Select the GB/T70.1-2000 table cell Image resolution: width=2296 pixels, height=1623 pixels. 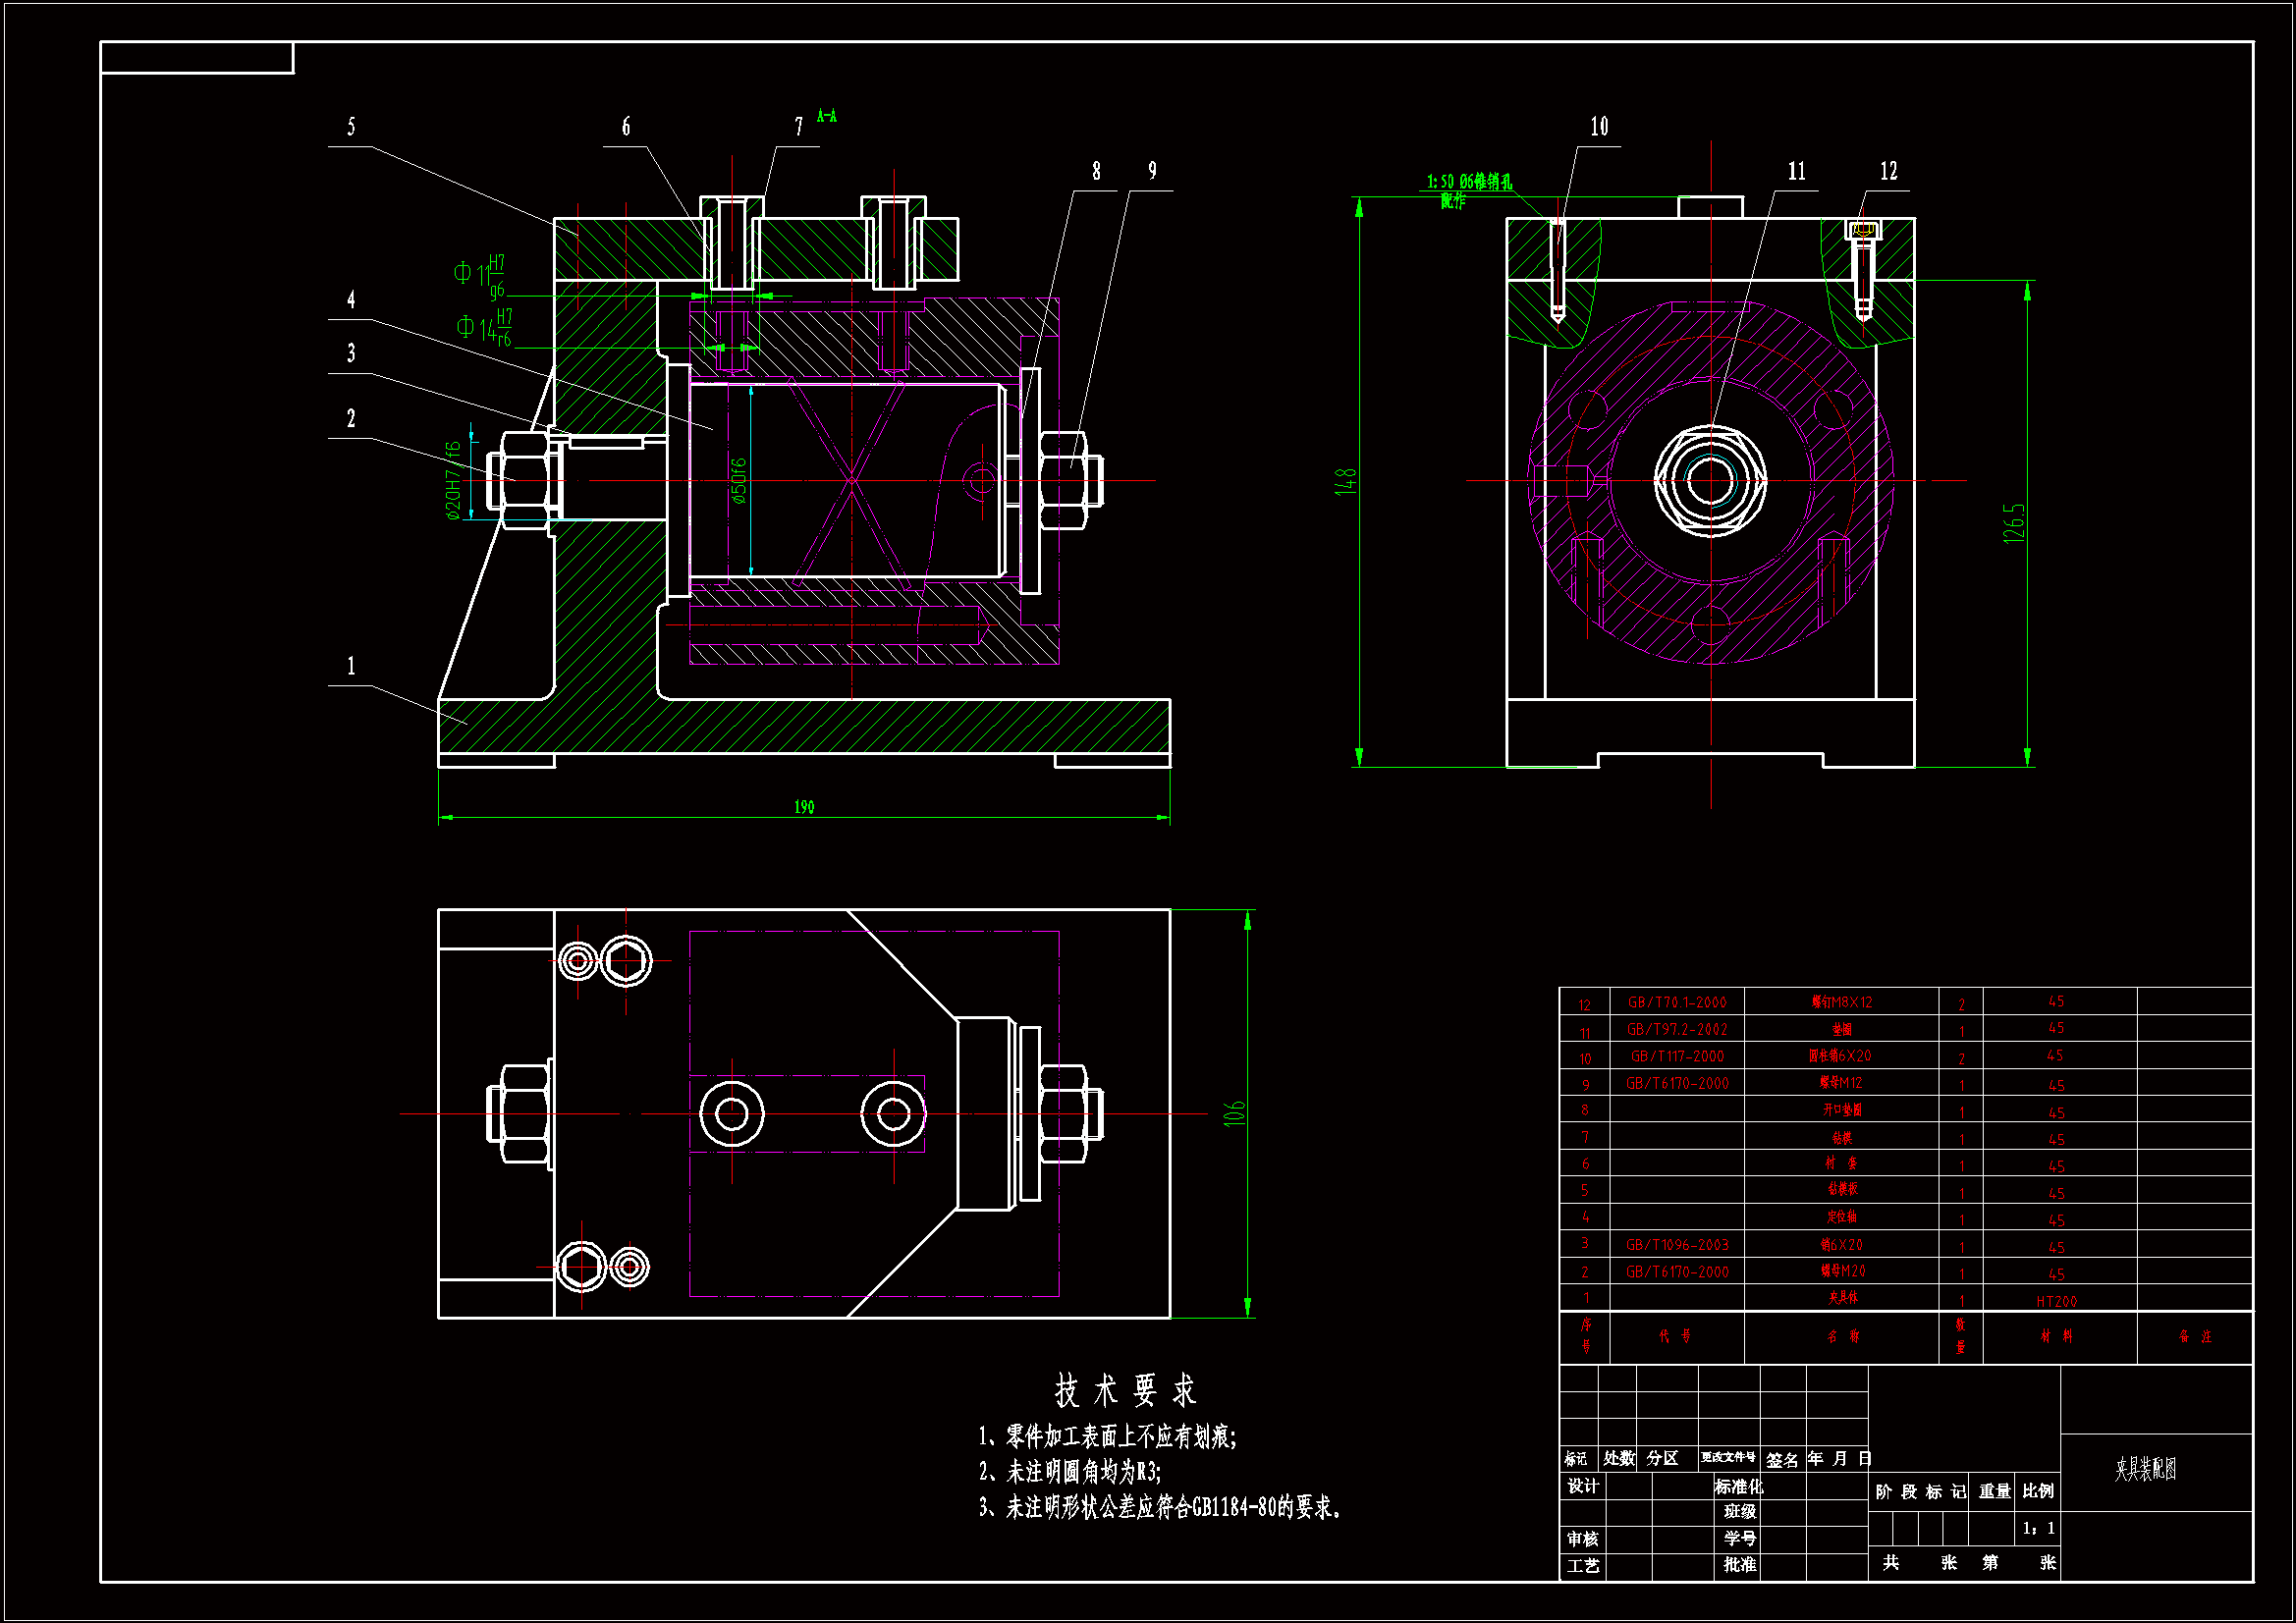[1677, 1002]
